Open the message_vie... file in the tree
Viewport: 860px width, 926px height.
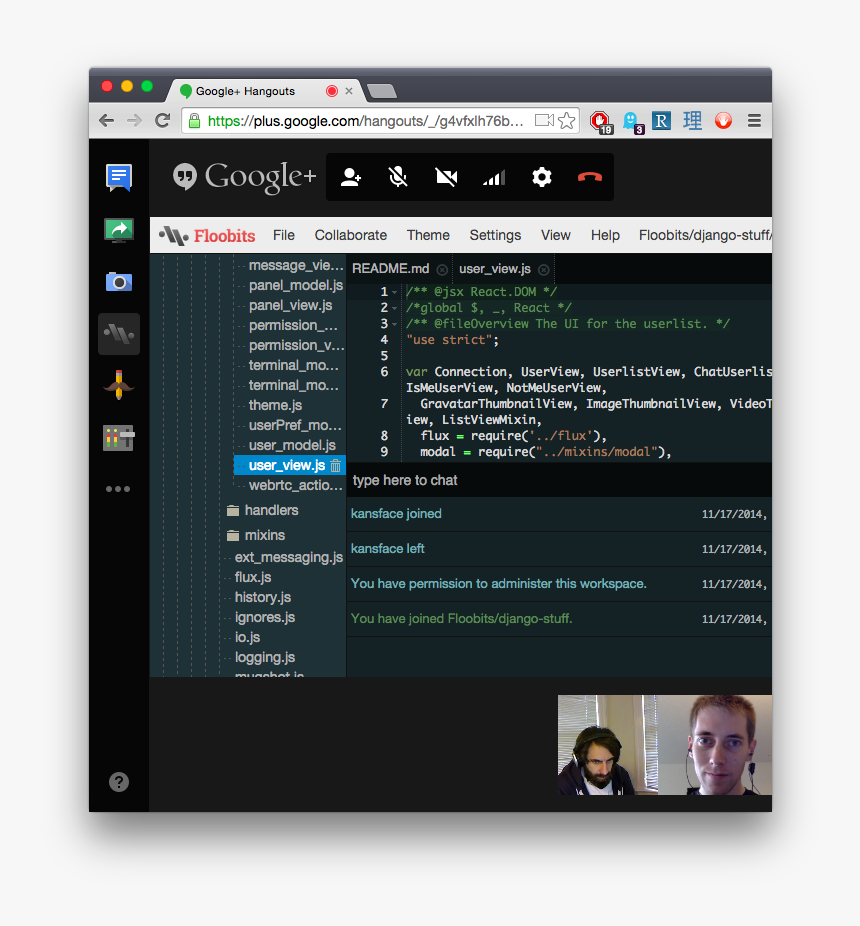[x=296, y=265]
